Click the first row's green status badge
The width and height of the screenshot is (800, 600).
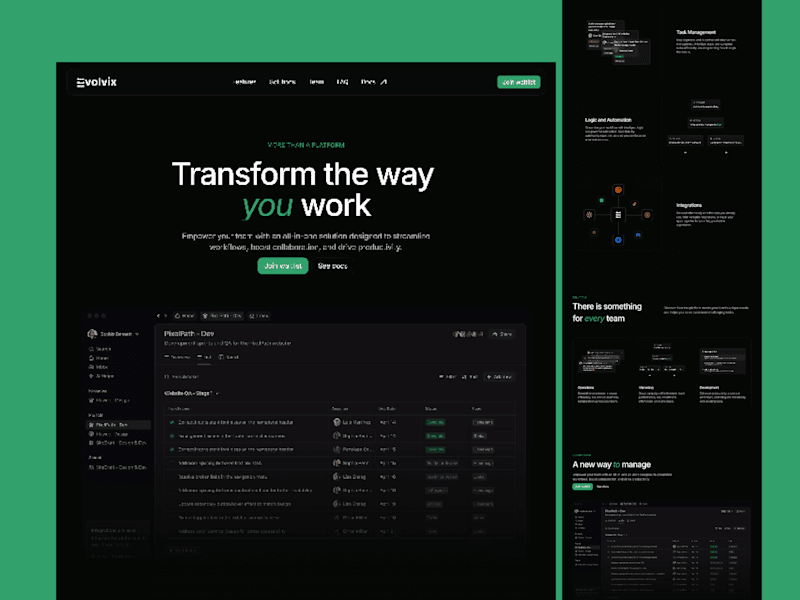pyautogui.click(x=435, y=422)
